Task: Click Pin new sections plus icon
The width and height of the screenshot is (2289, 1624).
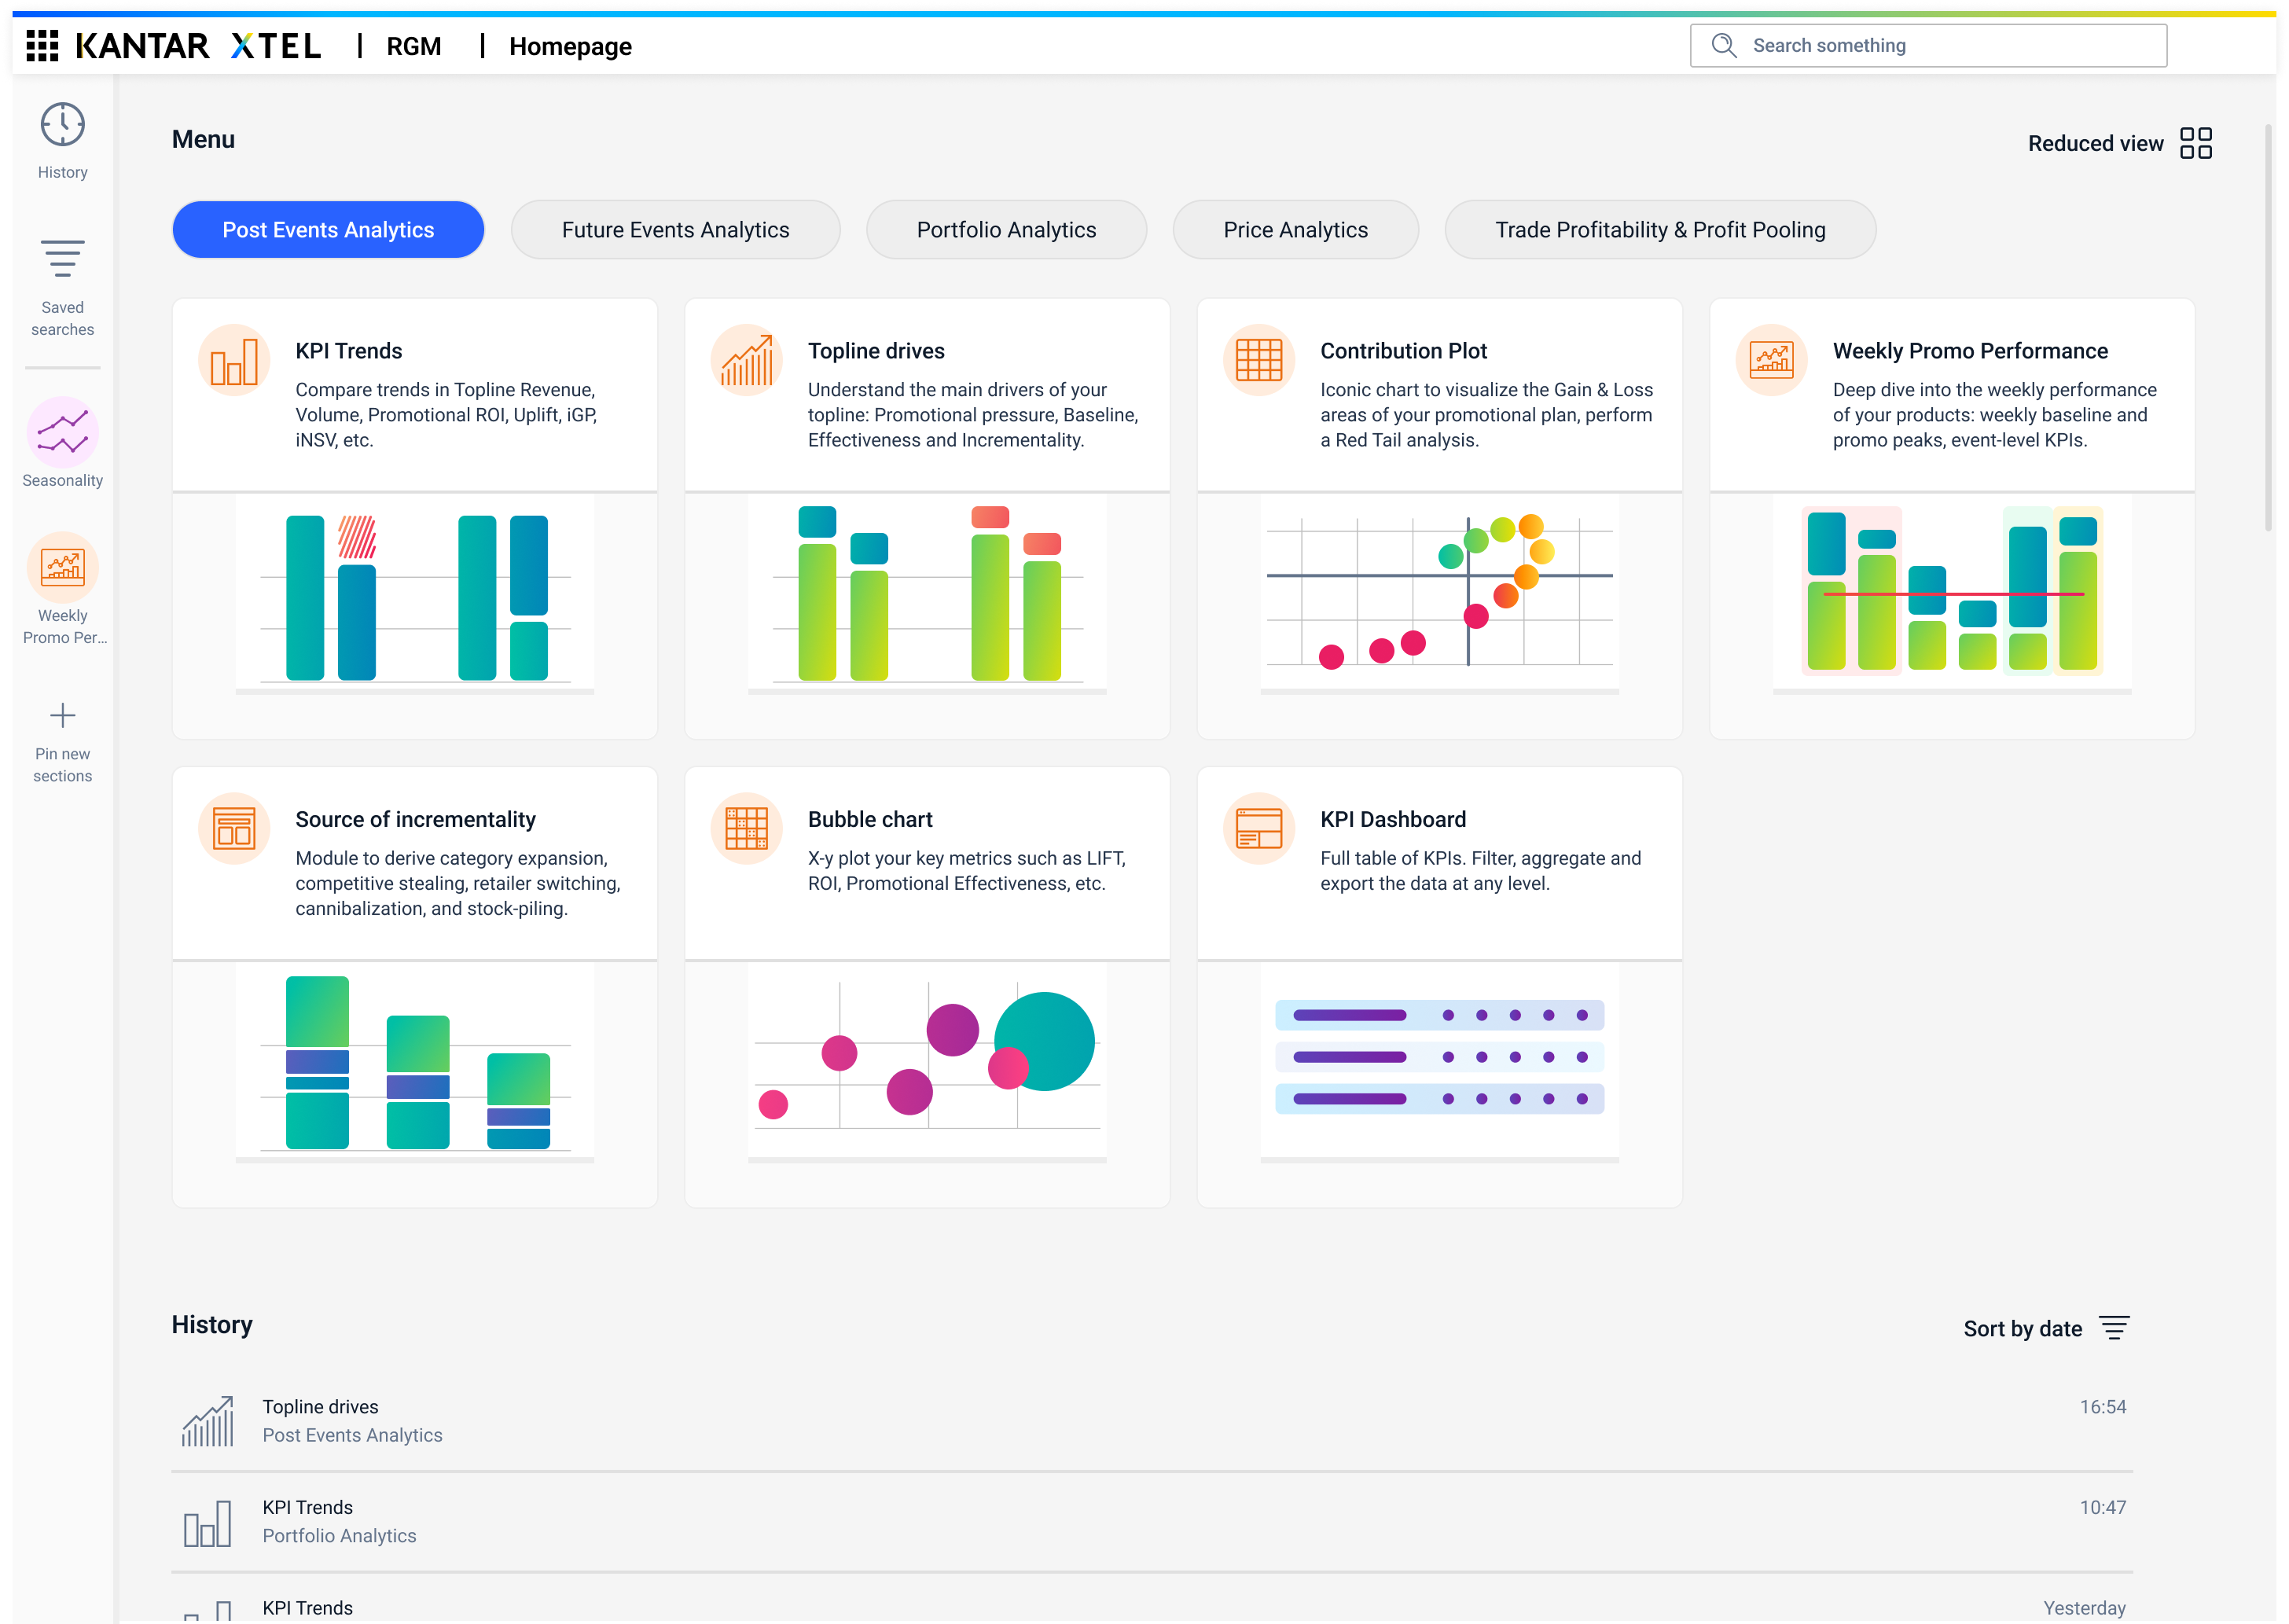Action: [x=62, y=715]
